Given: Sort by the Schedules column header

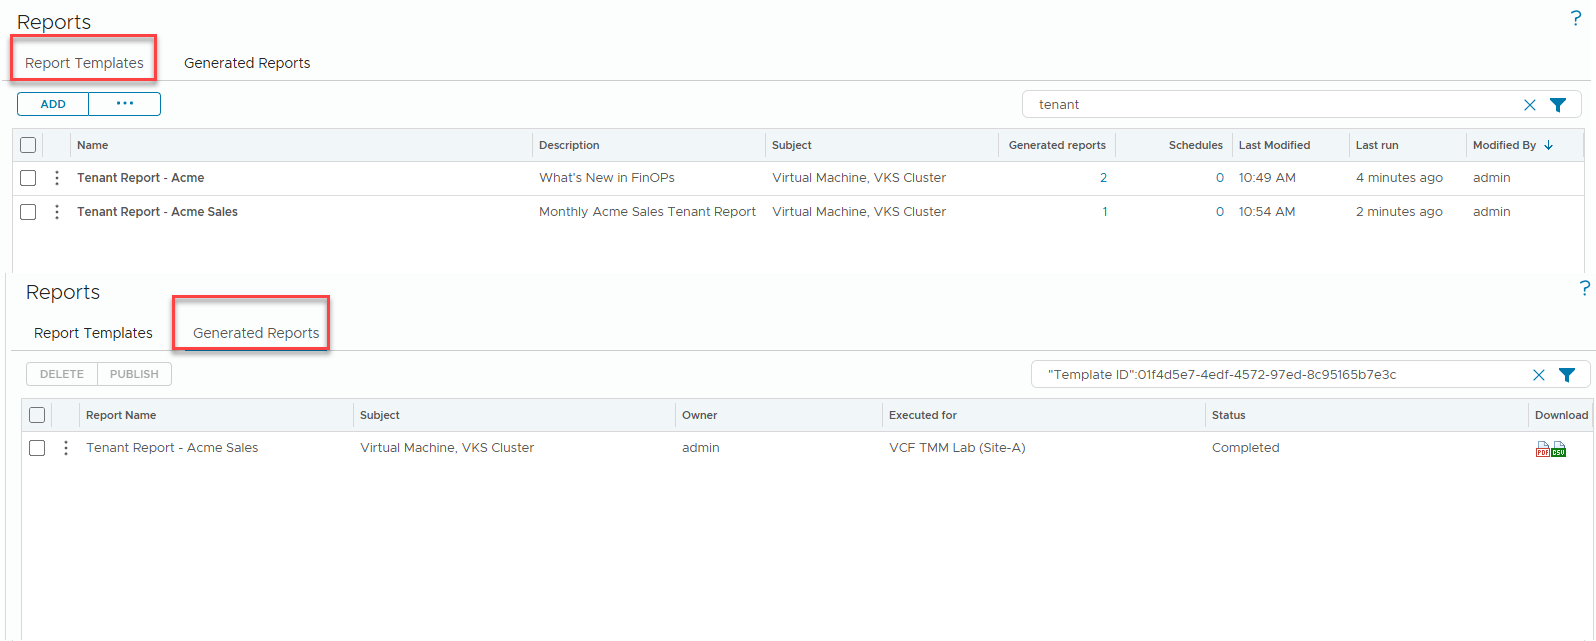Looking at the screenshot, I should pyautogui.click(x=1196, y=145).
